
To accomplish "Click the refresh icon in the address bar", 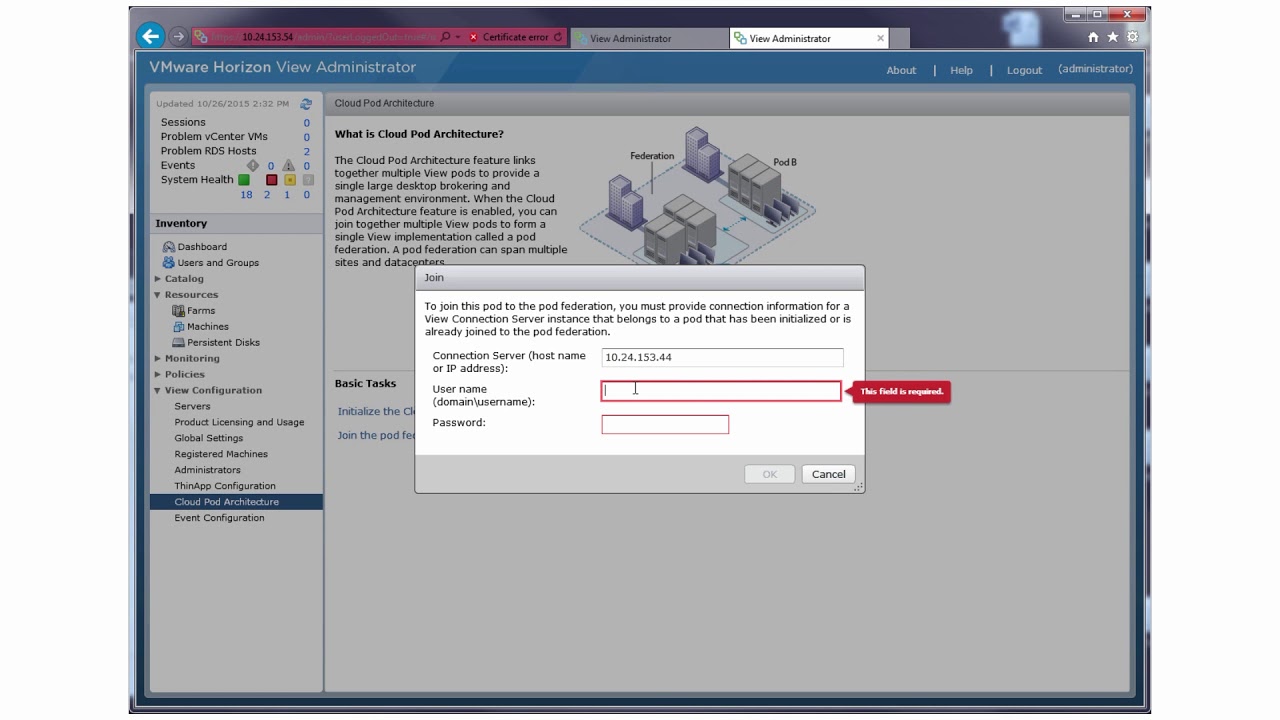I will point(557,37).
